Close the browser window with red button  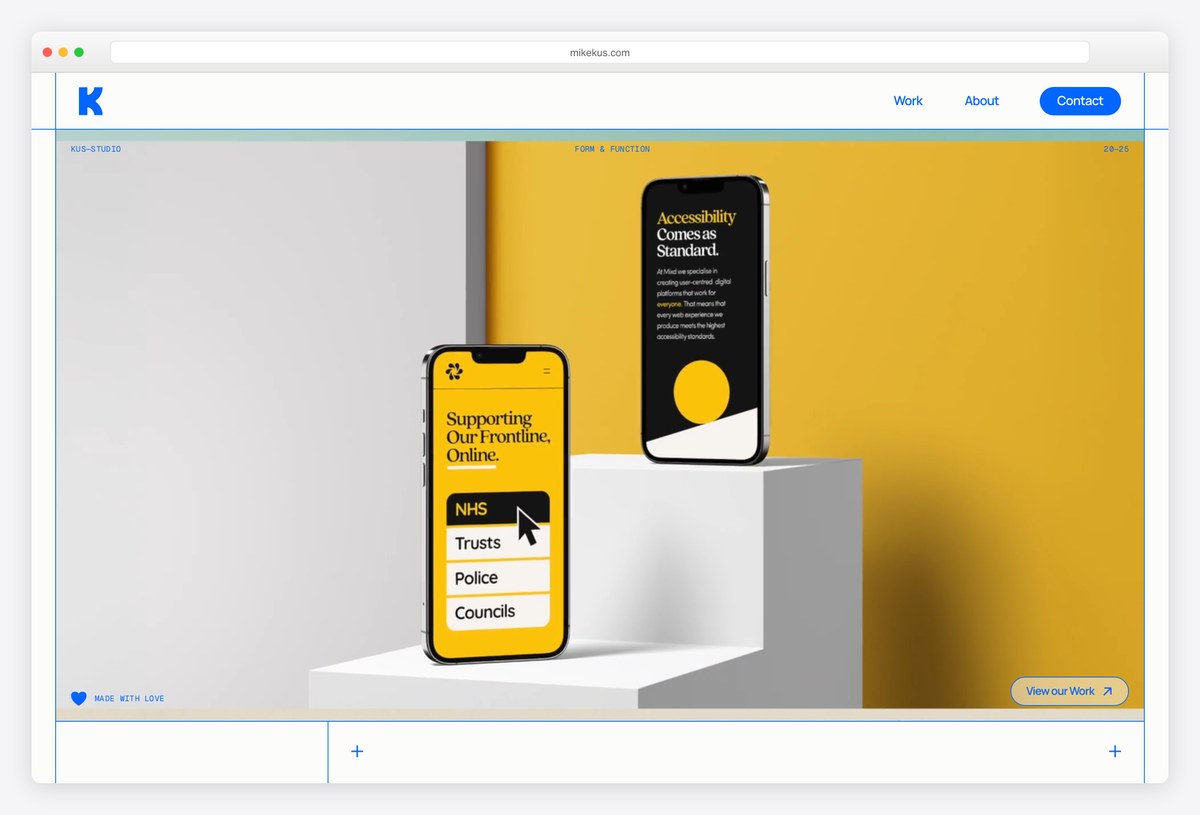point(47,52)
